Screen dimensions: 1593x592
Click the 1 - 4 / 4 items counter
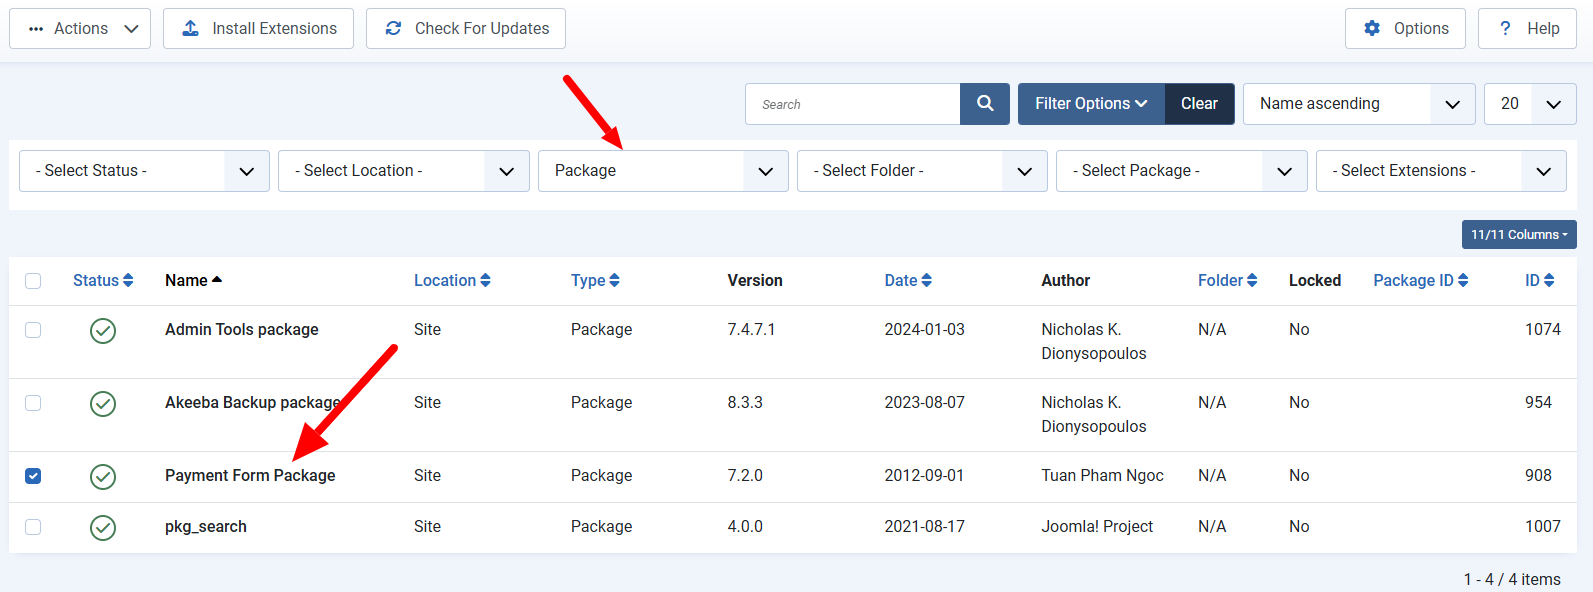pos(1512,580)
